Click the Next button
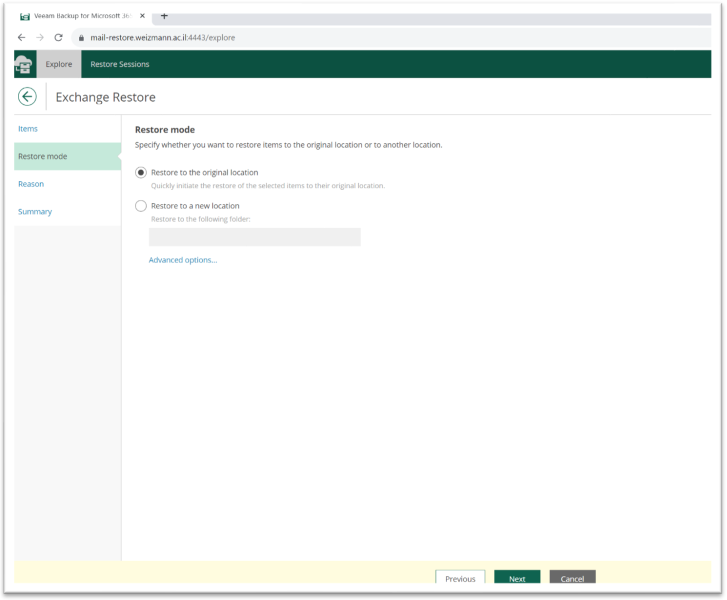Viewport: 727px width, 600px height. [x=517, y=578]
